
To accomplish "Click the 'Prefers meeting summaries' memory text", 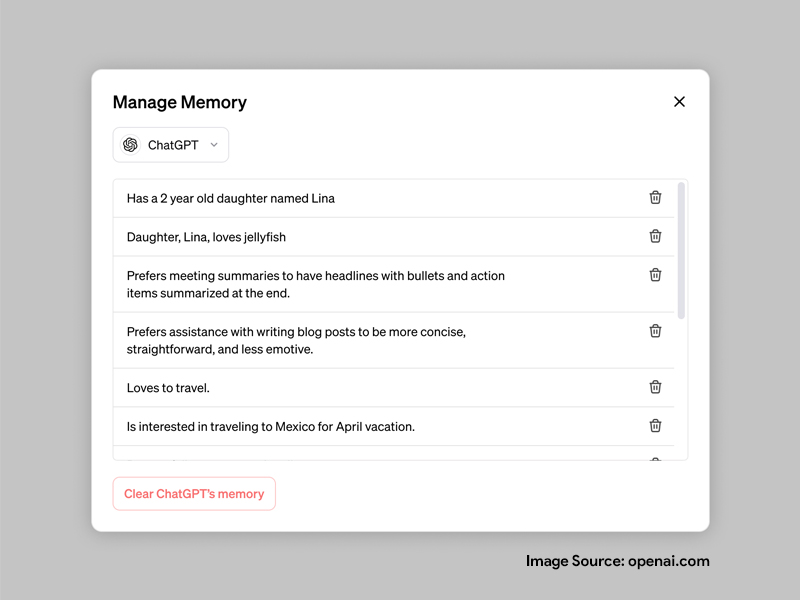I will click(x=316, y=284).
